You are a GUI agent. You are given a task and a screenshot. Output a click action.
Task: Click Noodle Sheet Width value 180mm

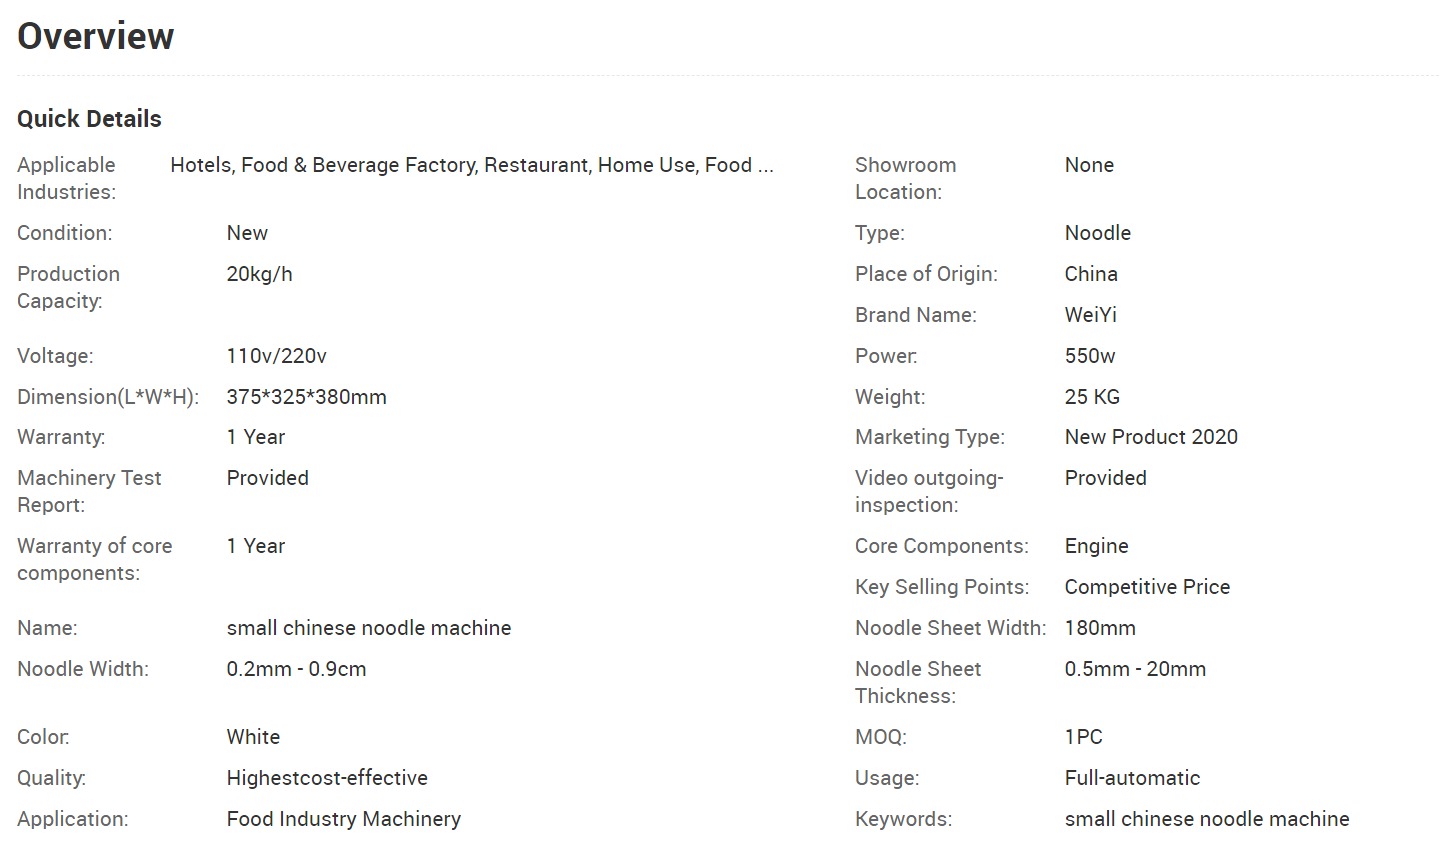pyautogui.click(x=1100, y=628)
